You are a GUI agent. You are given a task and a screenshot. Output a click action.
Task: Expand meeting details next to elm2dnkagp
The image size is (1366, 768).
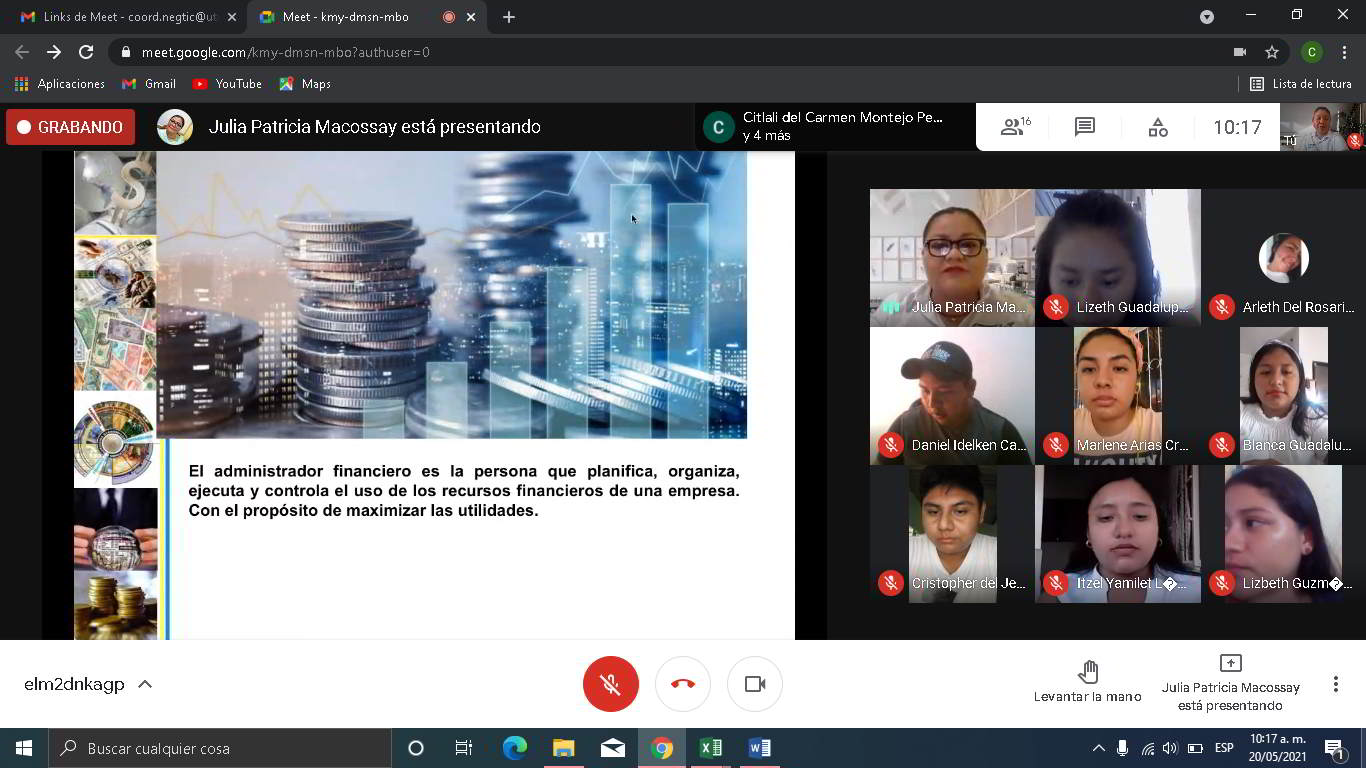coord(145,684)
